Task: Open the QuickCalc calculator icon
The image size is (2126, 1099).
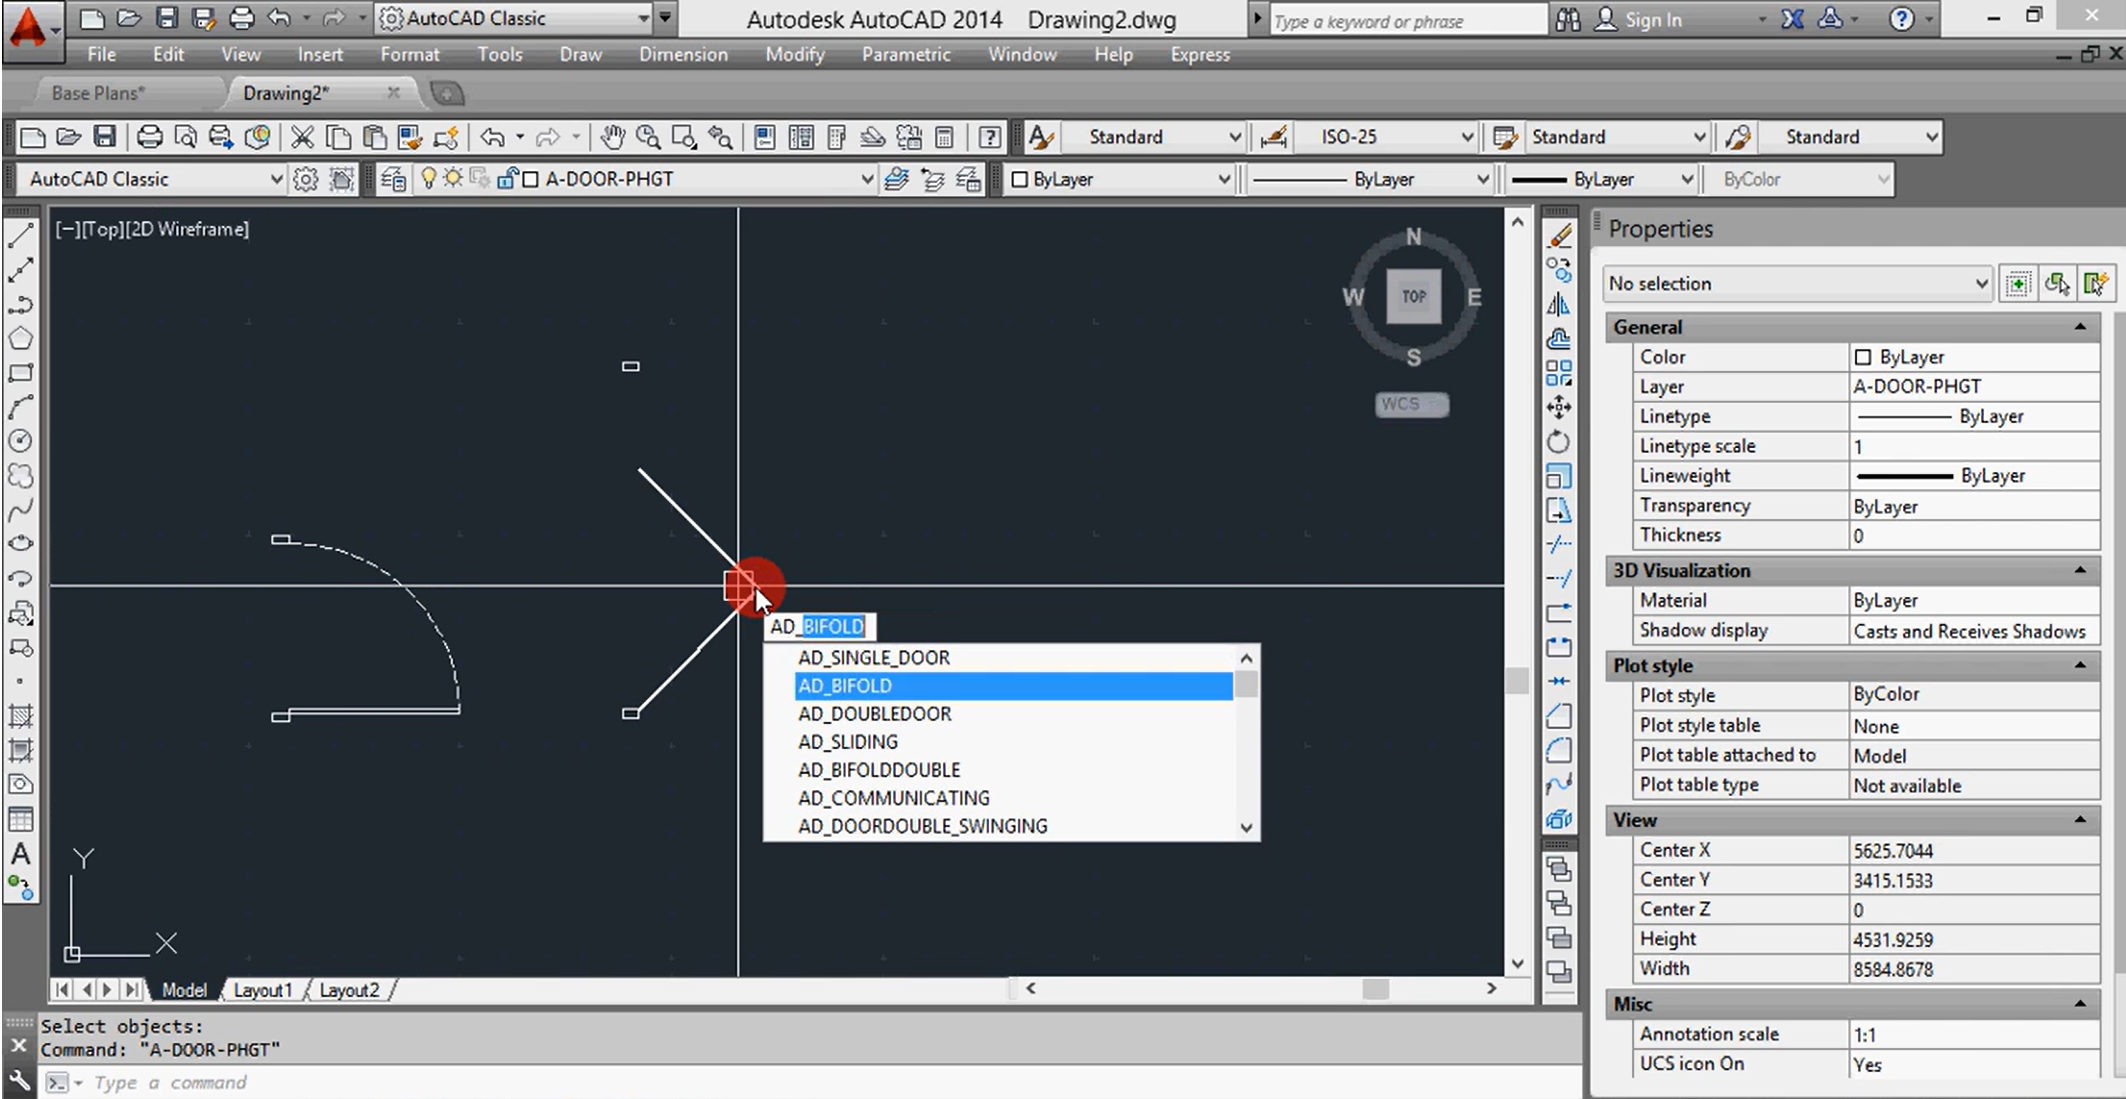Action: [944, 137]
